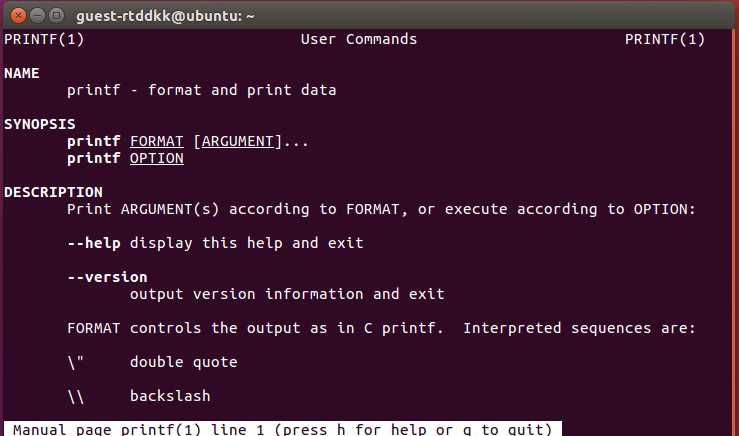739x436 pixels.
Task: Click the underlined FORMAT word in synopsis
Action: (x=156, y=141)
